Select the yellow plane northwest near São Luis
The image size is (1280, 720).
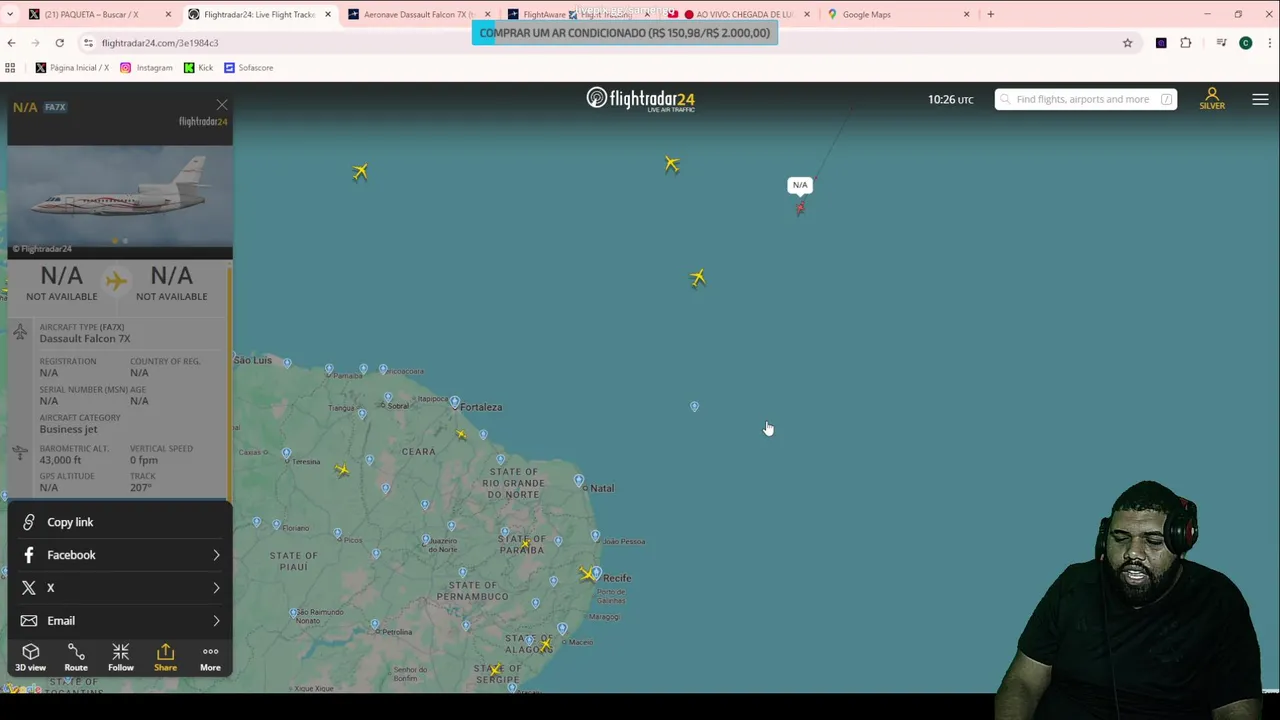[x=360, y=172]
